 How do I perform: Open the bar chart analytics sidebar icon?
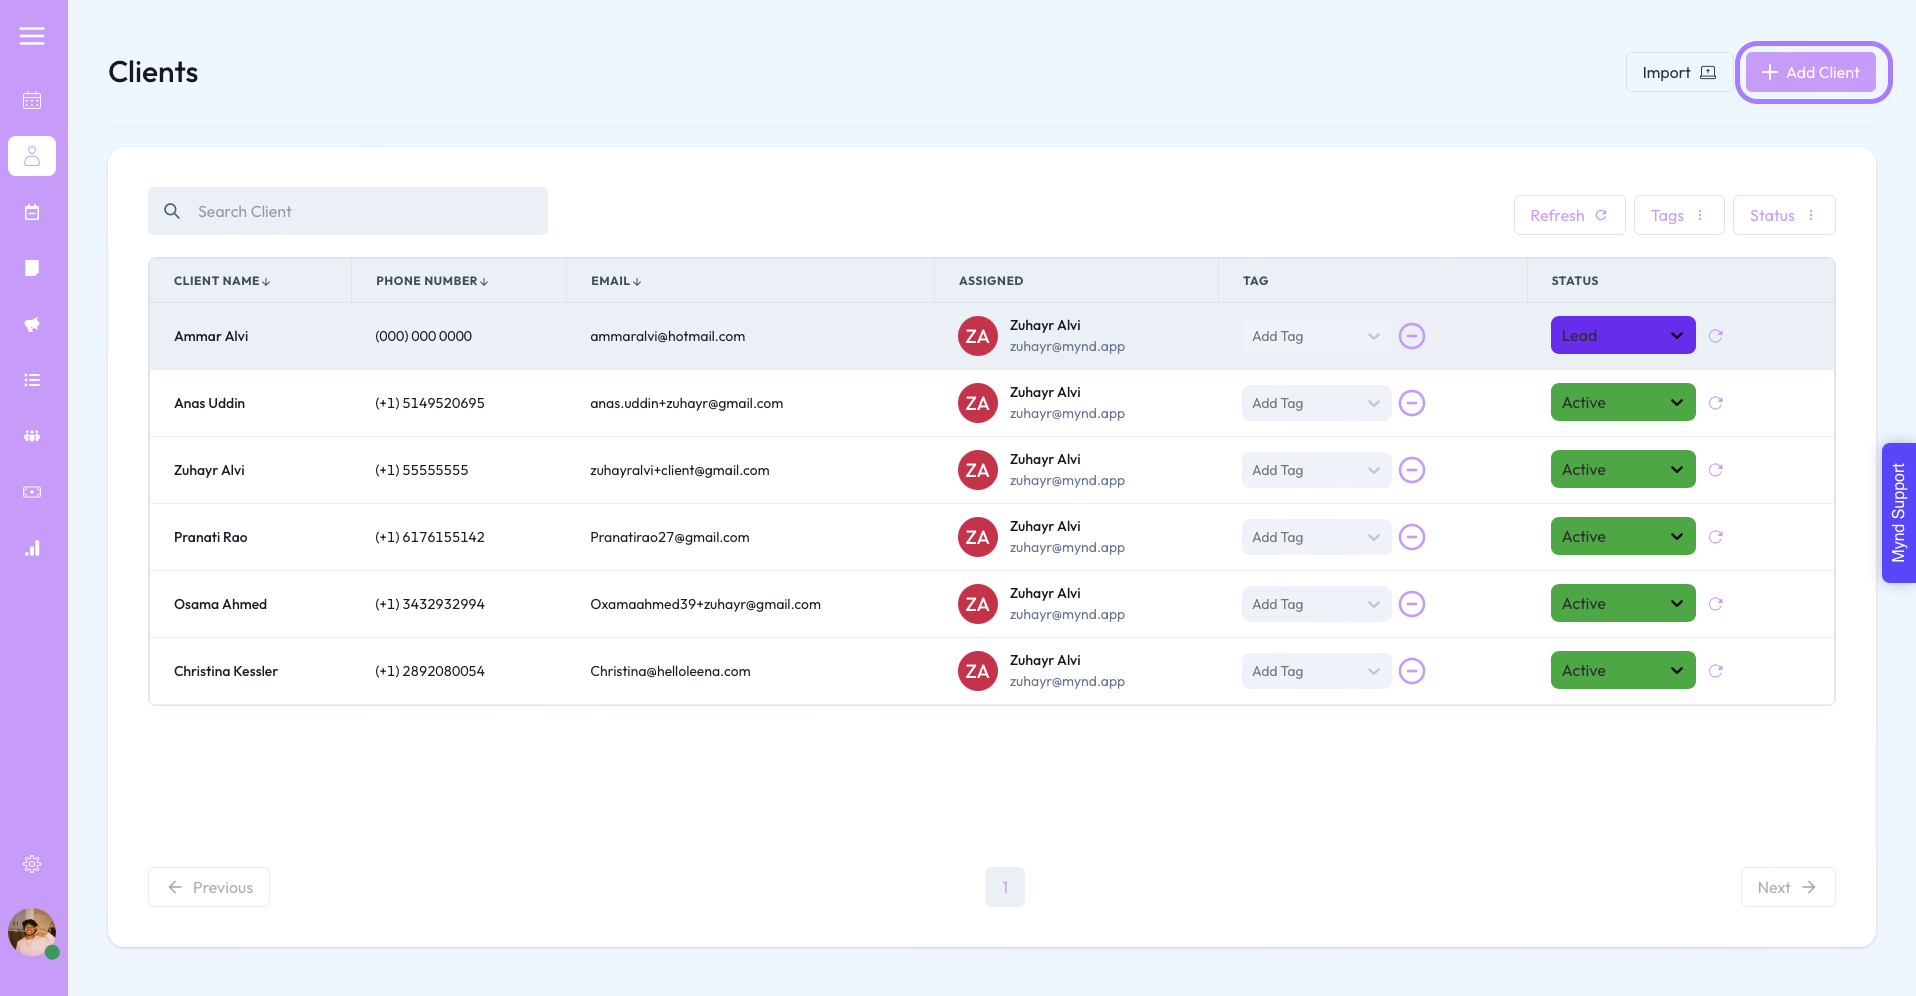(x=32, y=548)
